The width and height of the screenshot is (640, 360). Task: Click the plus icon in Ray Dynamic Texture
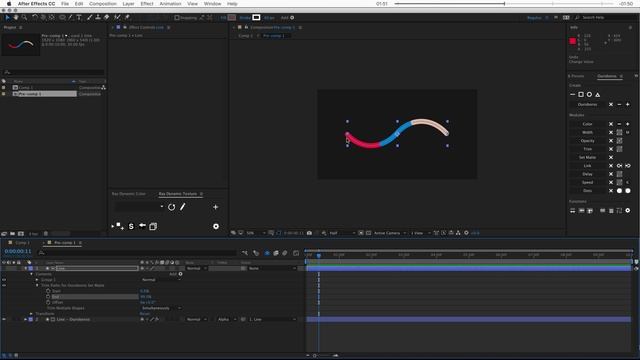(x=216, y=207)
